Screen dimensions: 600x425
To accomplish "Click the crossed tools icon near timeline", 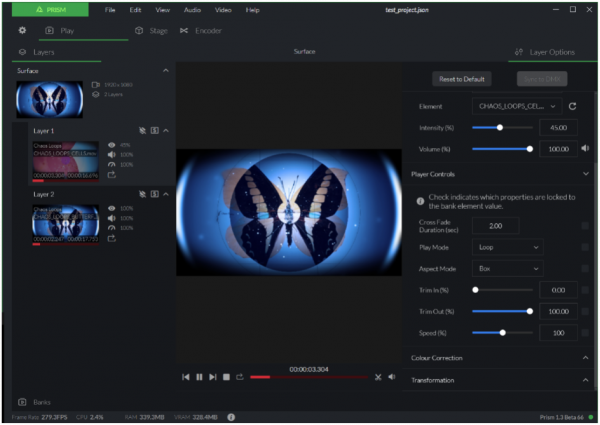I will click(x=378, y=377).
